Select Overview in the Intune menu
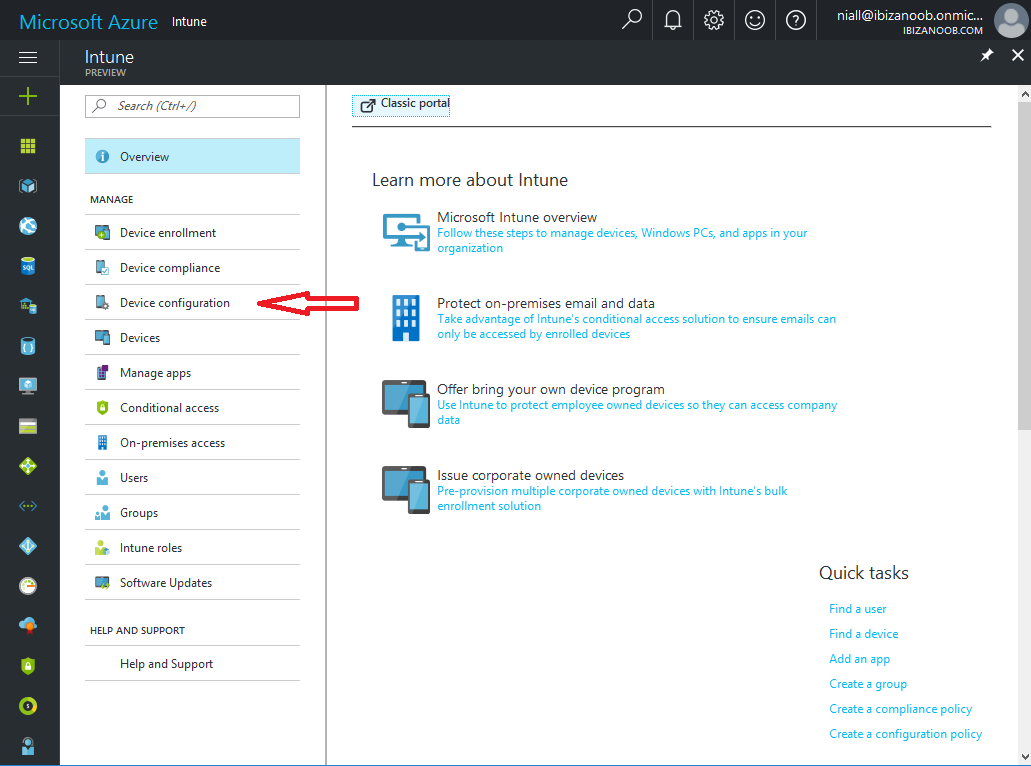The width and height of the screenshot is (1031, 766). pyautogui.click(x=192, y=156)
